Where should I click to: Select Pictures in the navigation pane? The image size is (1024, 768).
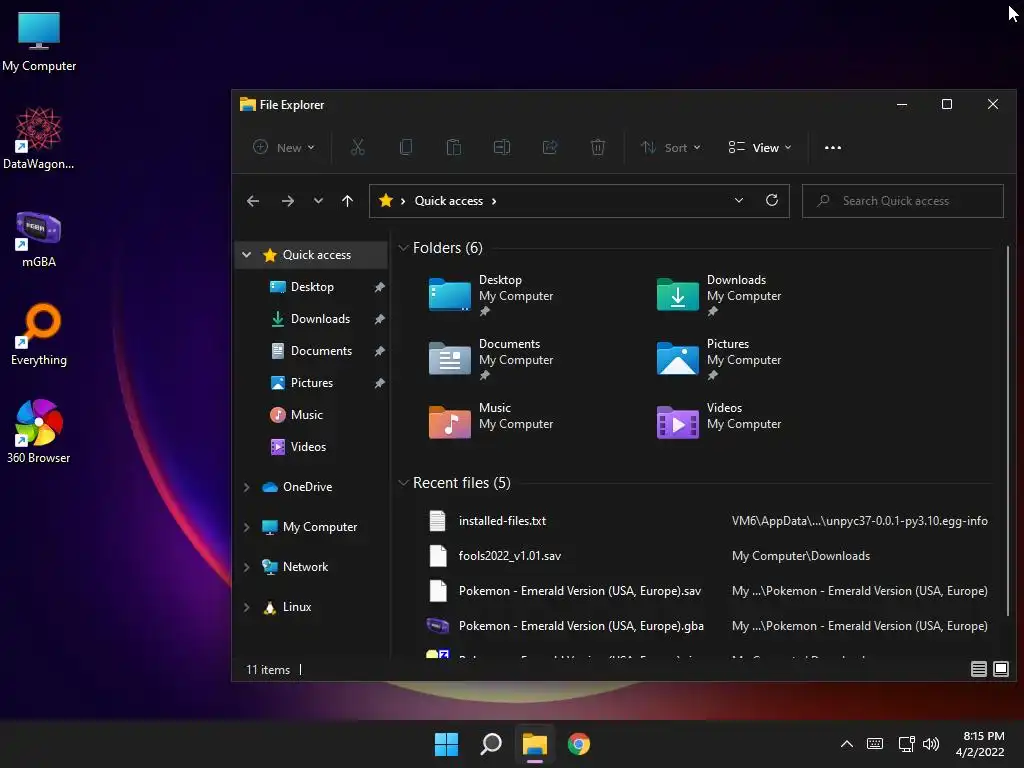312,383
